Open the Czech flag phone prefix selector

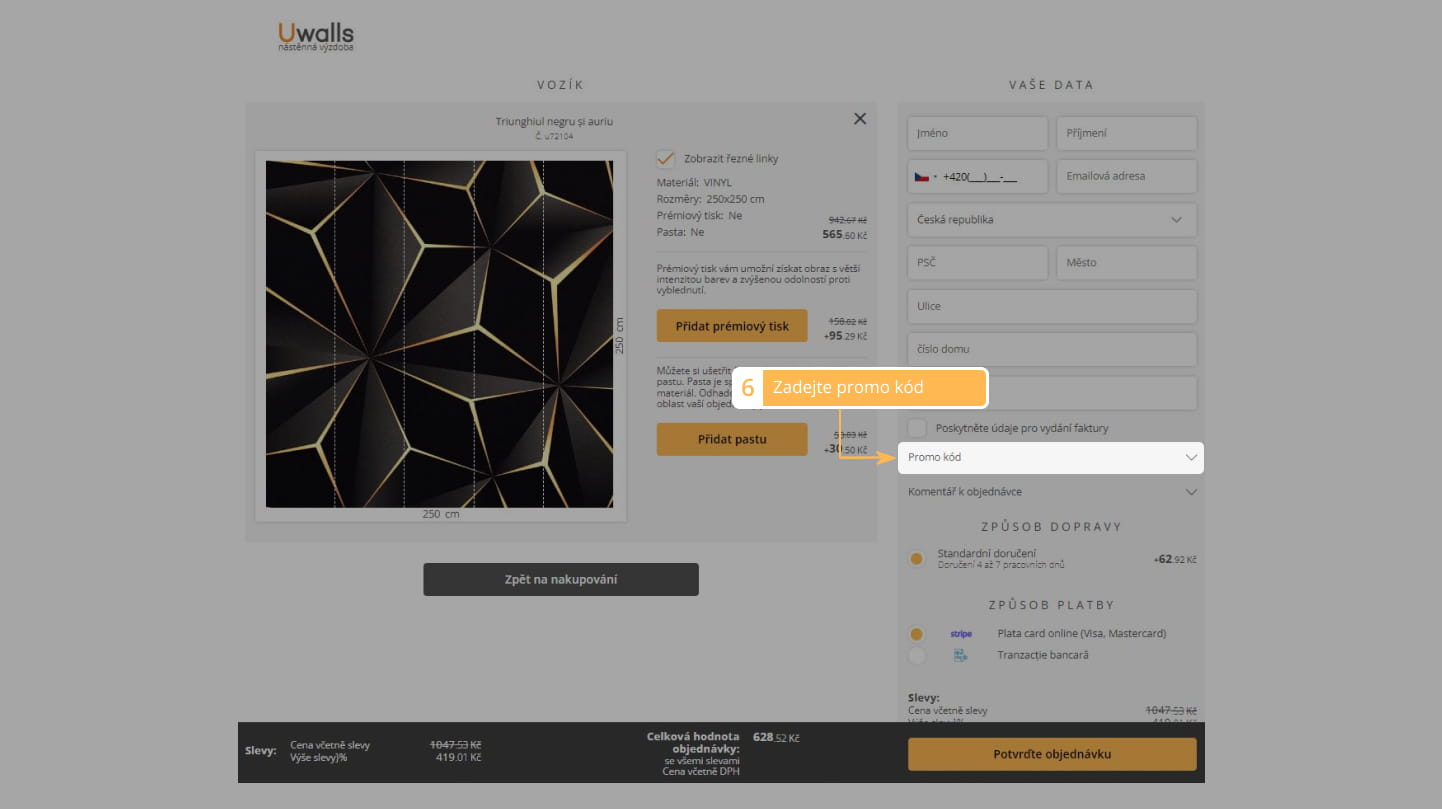tap(925, 177)
